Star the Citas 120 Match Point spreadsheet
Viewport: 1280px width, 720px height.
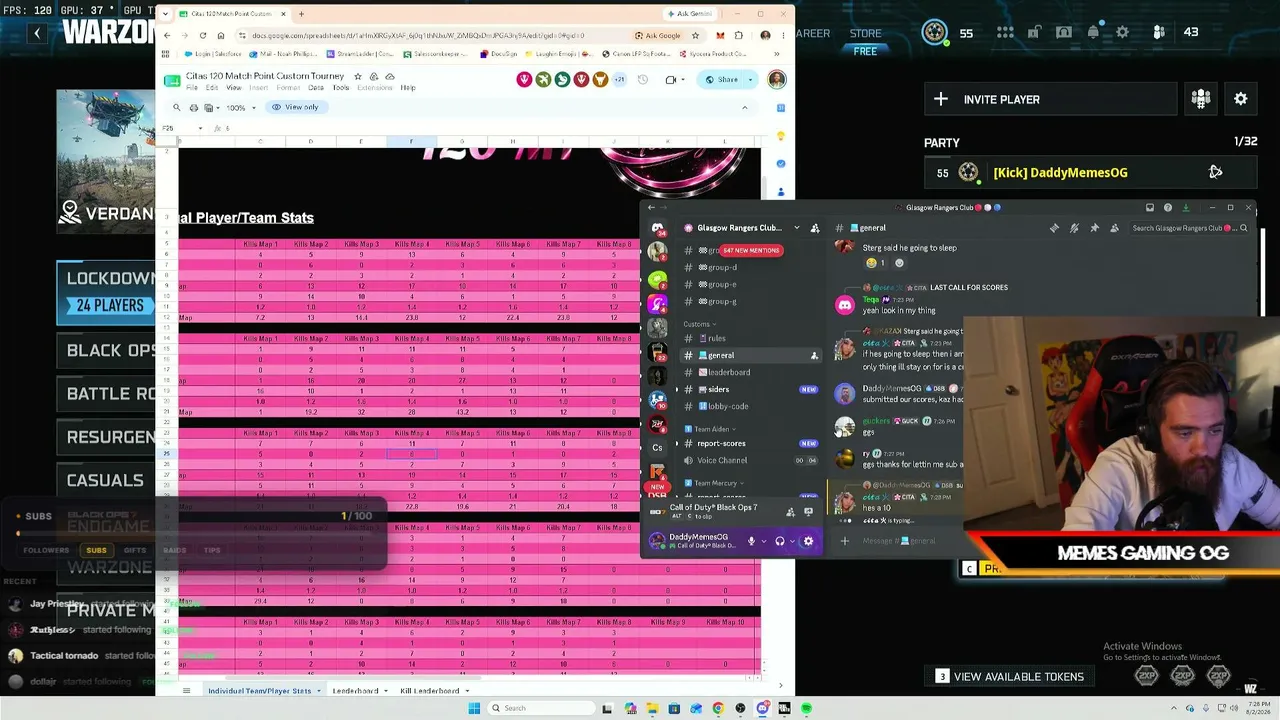357,76
